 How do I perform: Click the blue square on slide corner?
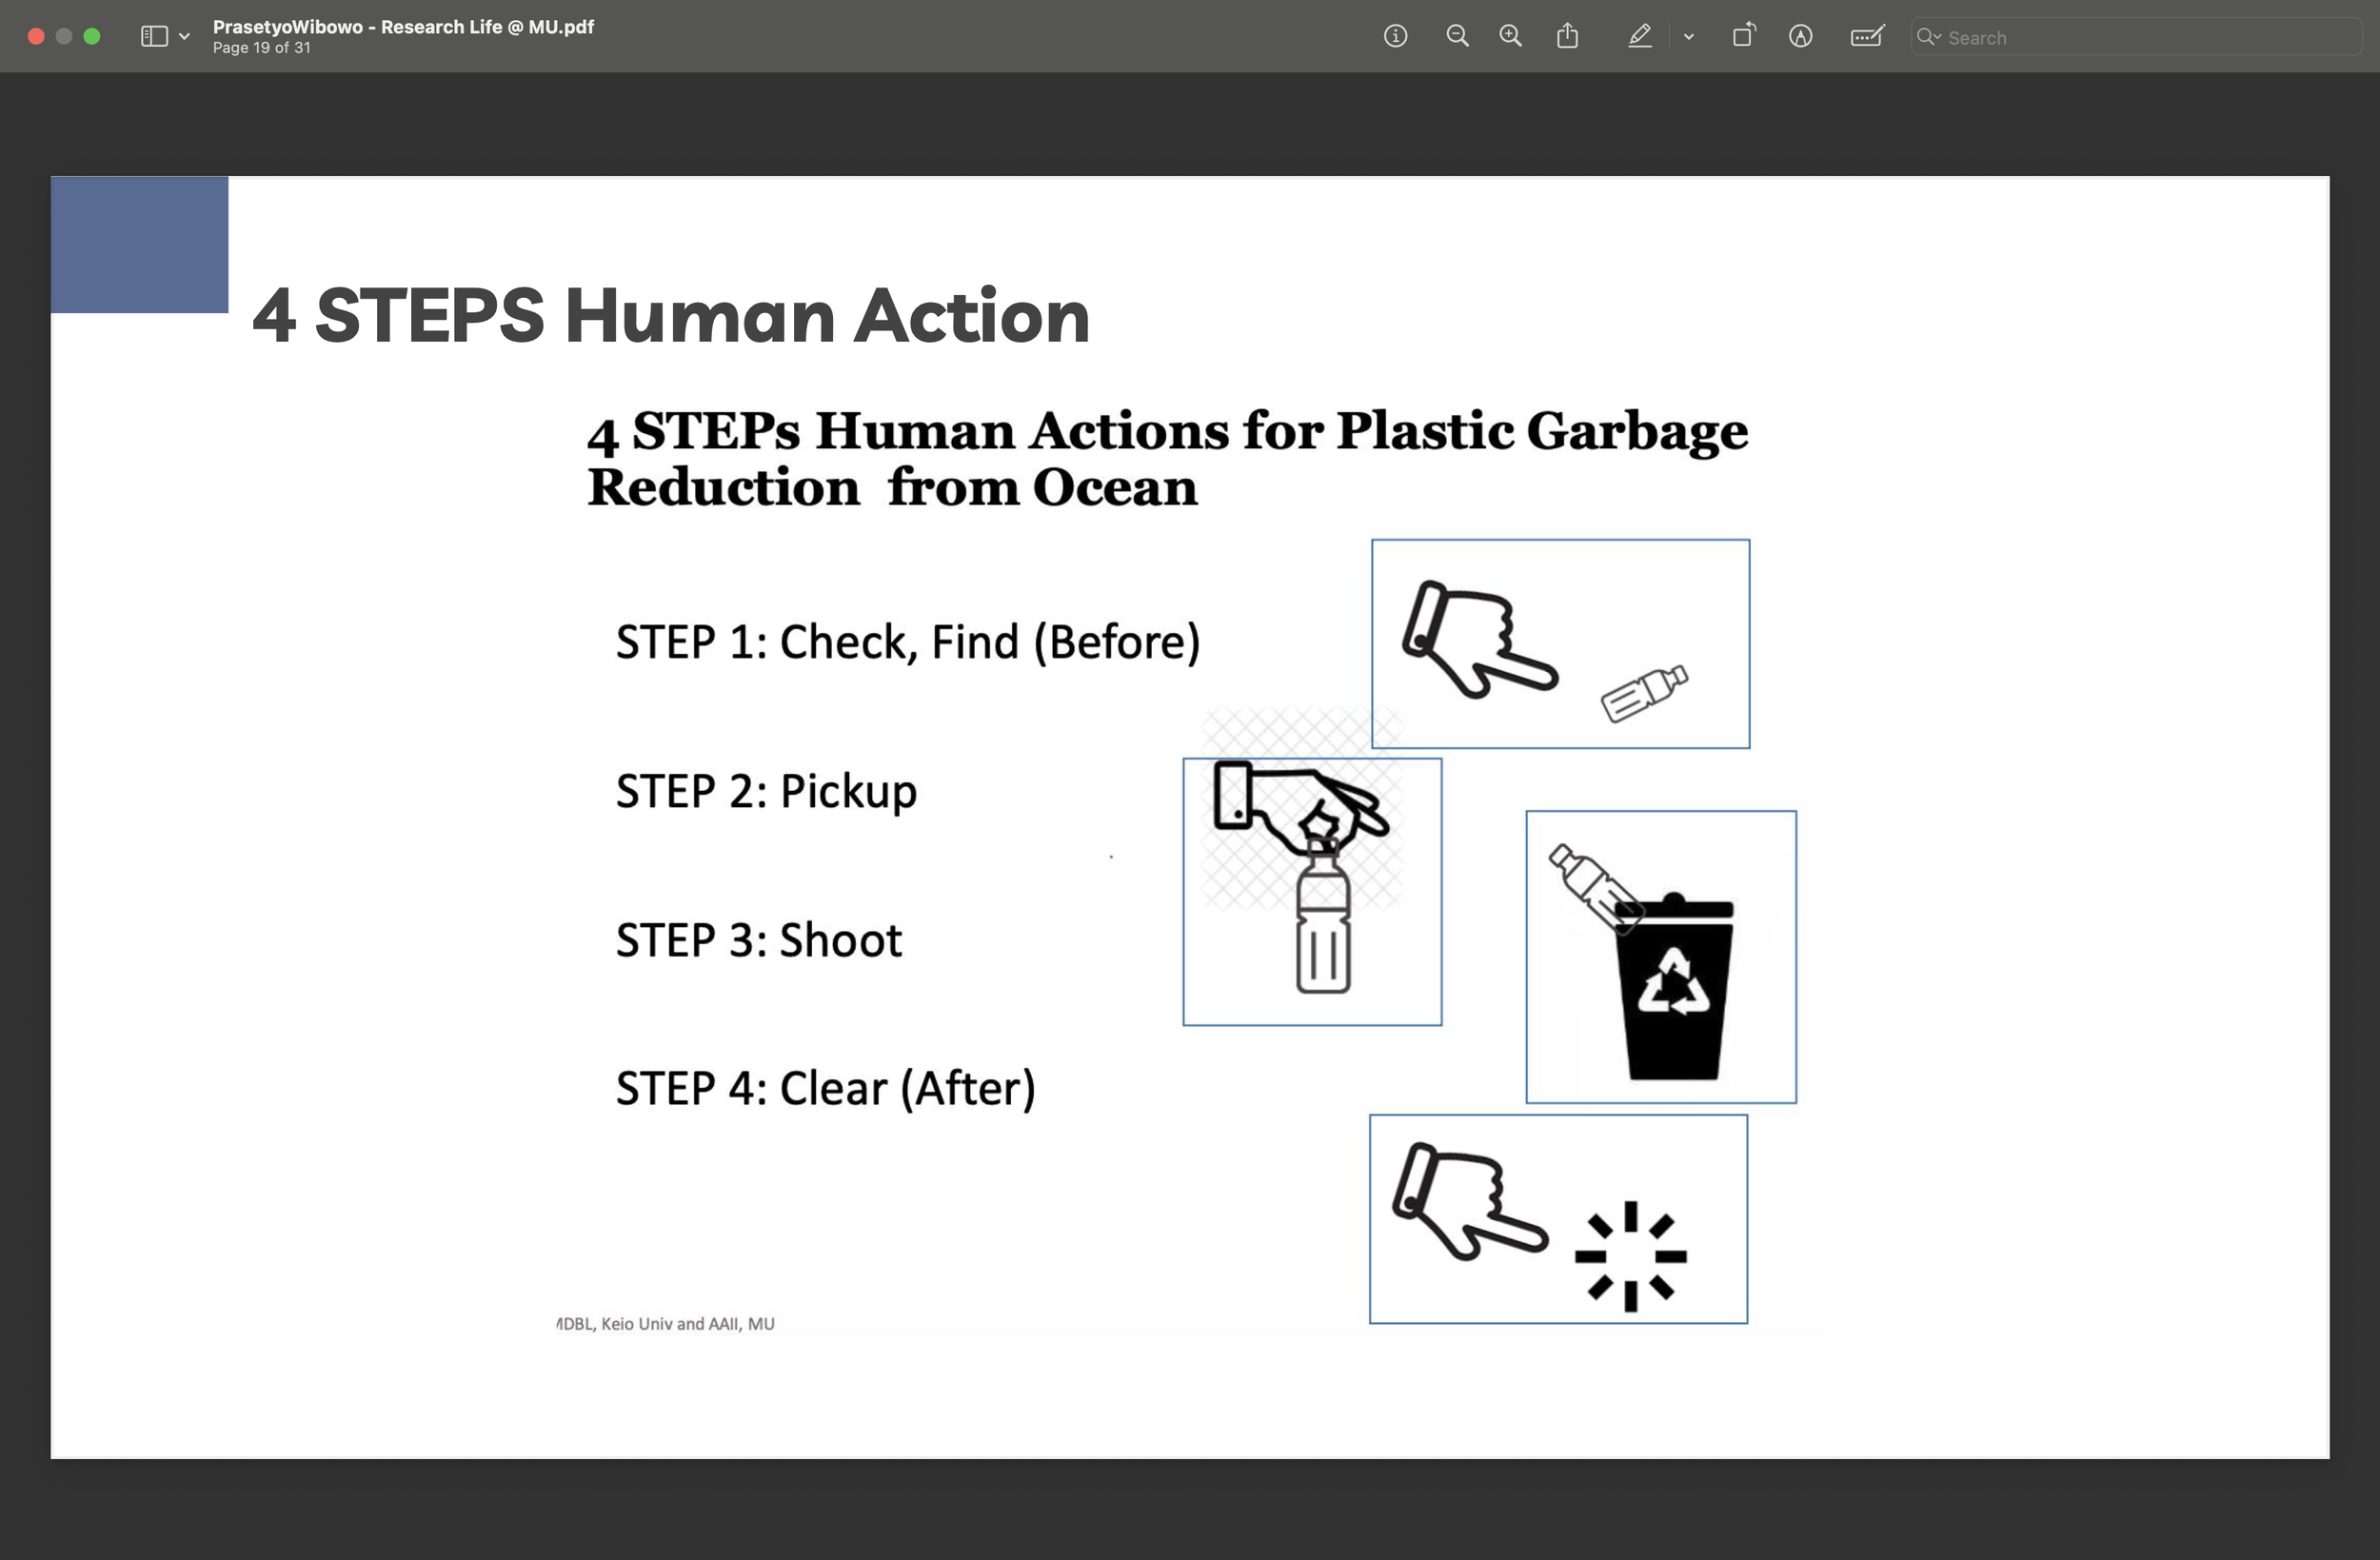(x=139, y=244)
